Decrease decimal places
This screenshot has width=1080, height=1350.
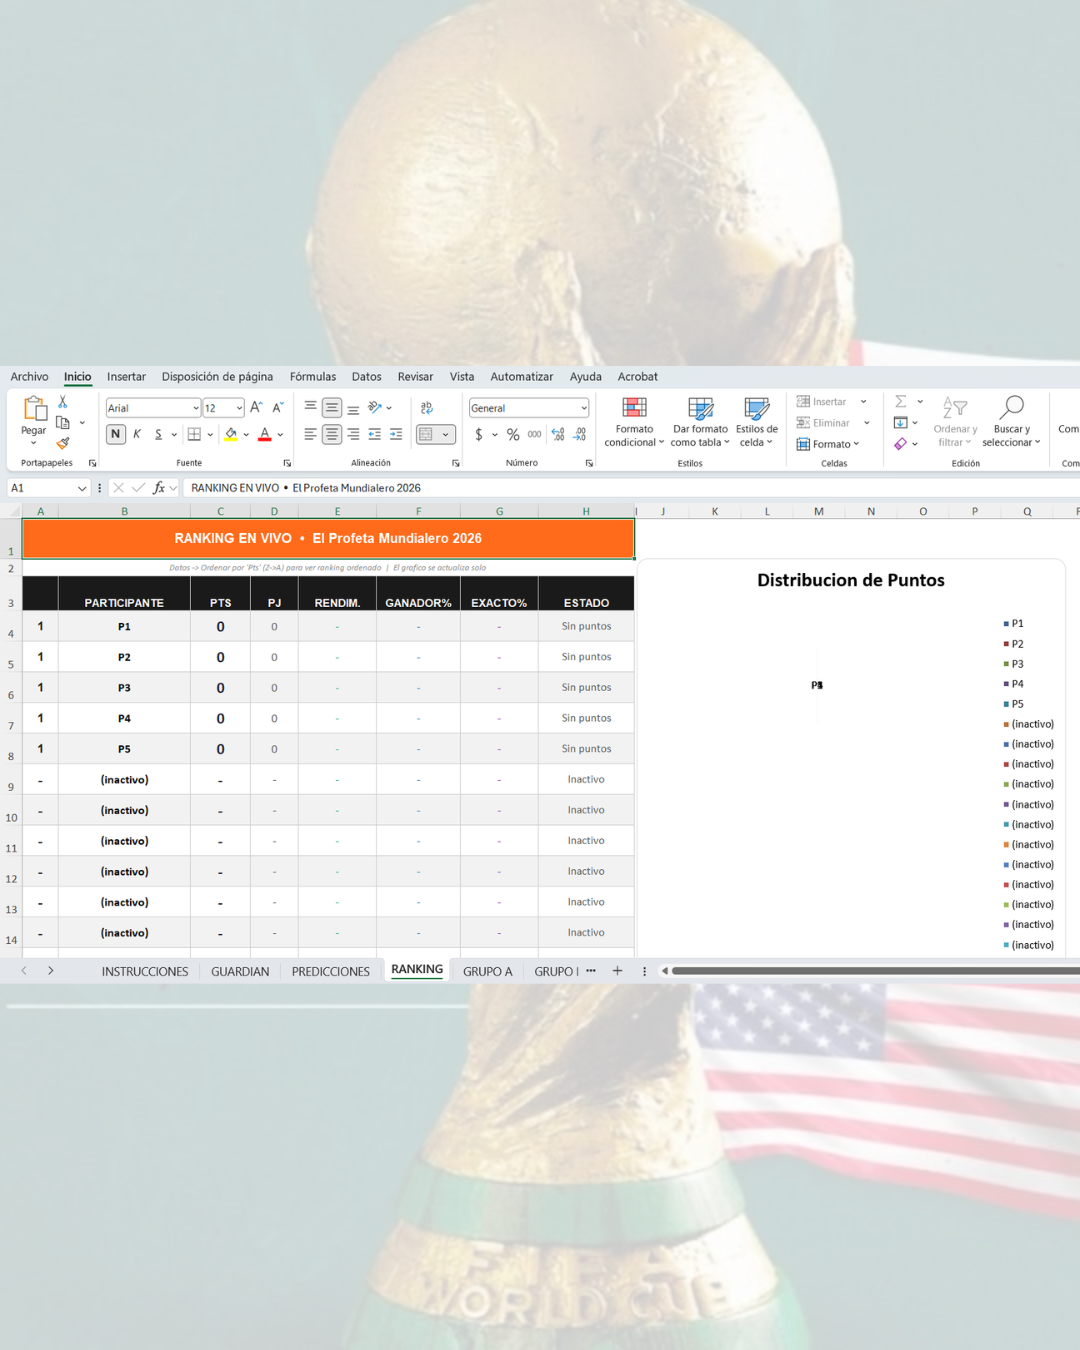pos(580,434)
